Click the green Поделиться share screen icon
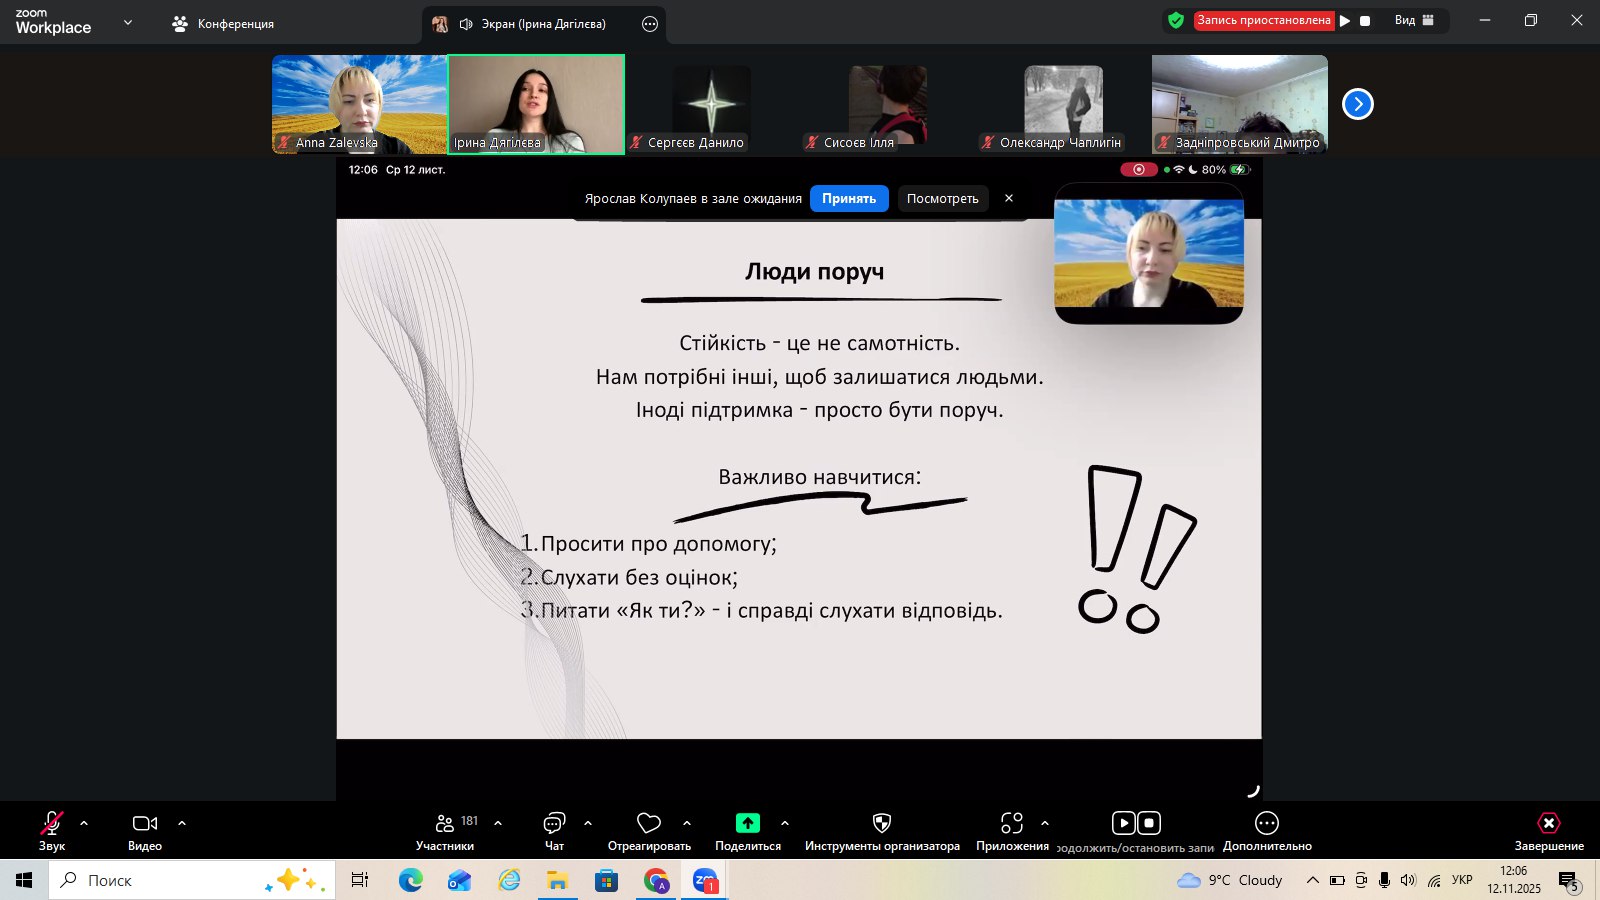This screenshot has height=900, width=1600. pos(748,823)
